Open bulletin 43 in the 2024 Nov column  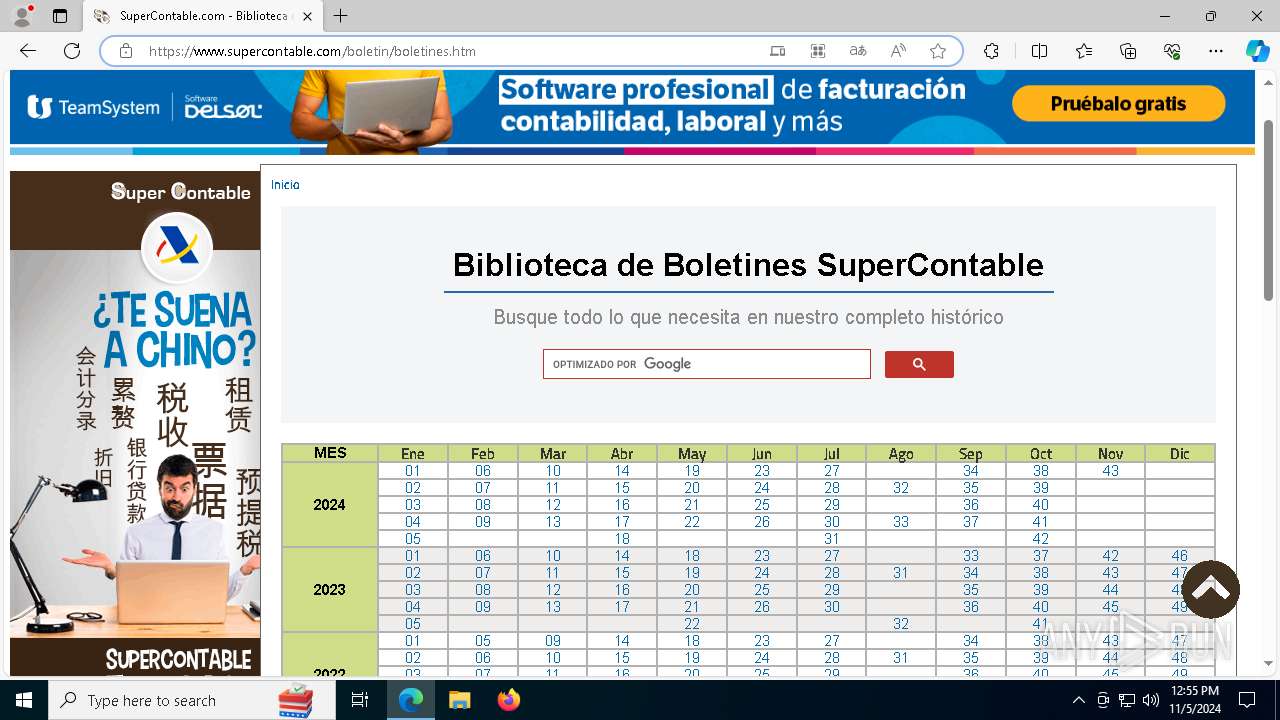click(1110, 471)
